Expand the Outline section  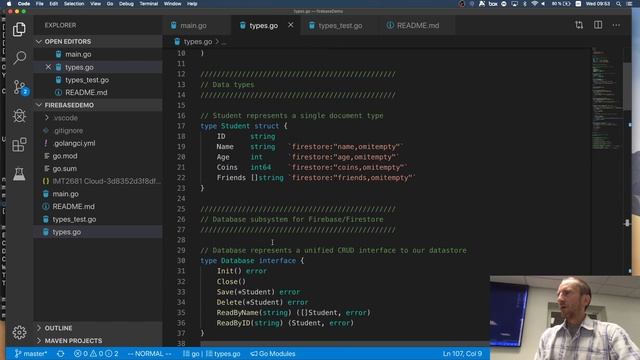tap(98, 328)
